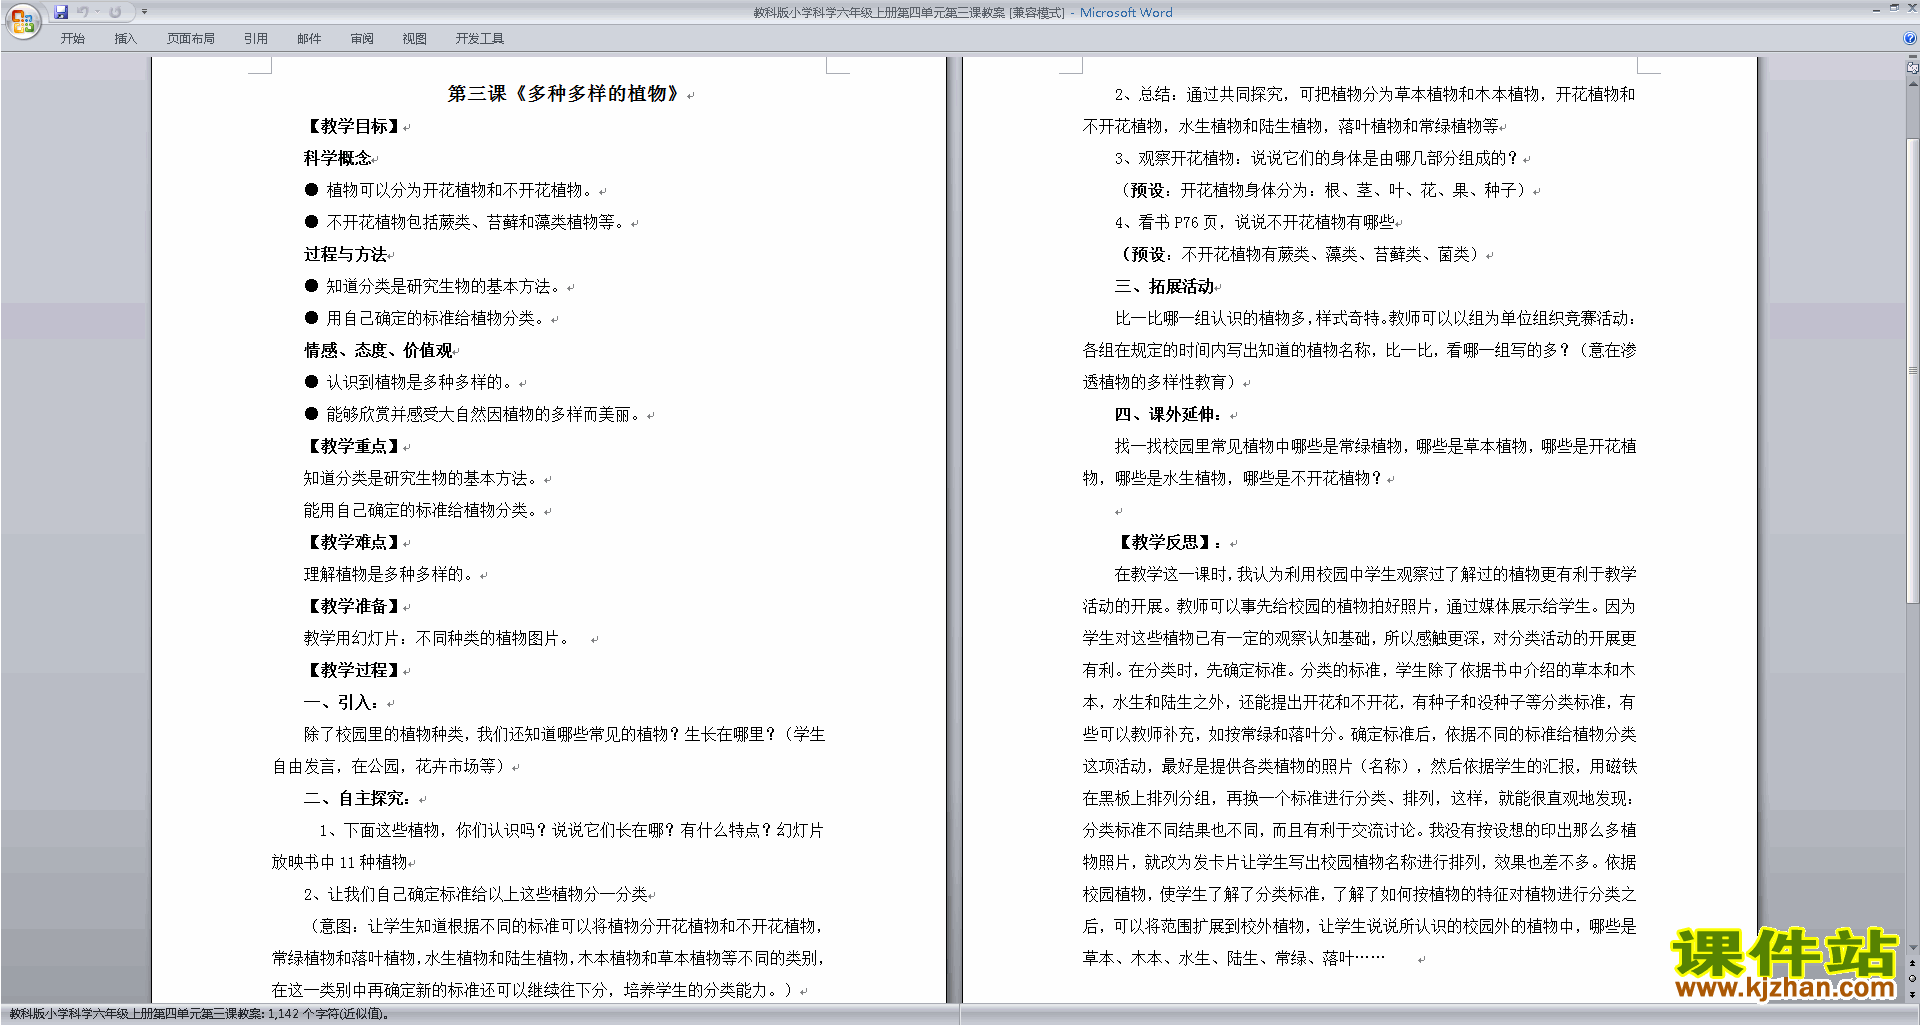This screenshot has height=1025, width=1920.
Task: Click the 二、自主探究 heading
Action: pyautogui.click(x=358, y=798)
